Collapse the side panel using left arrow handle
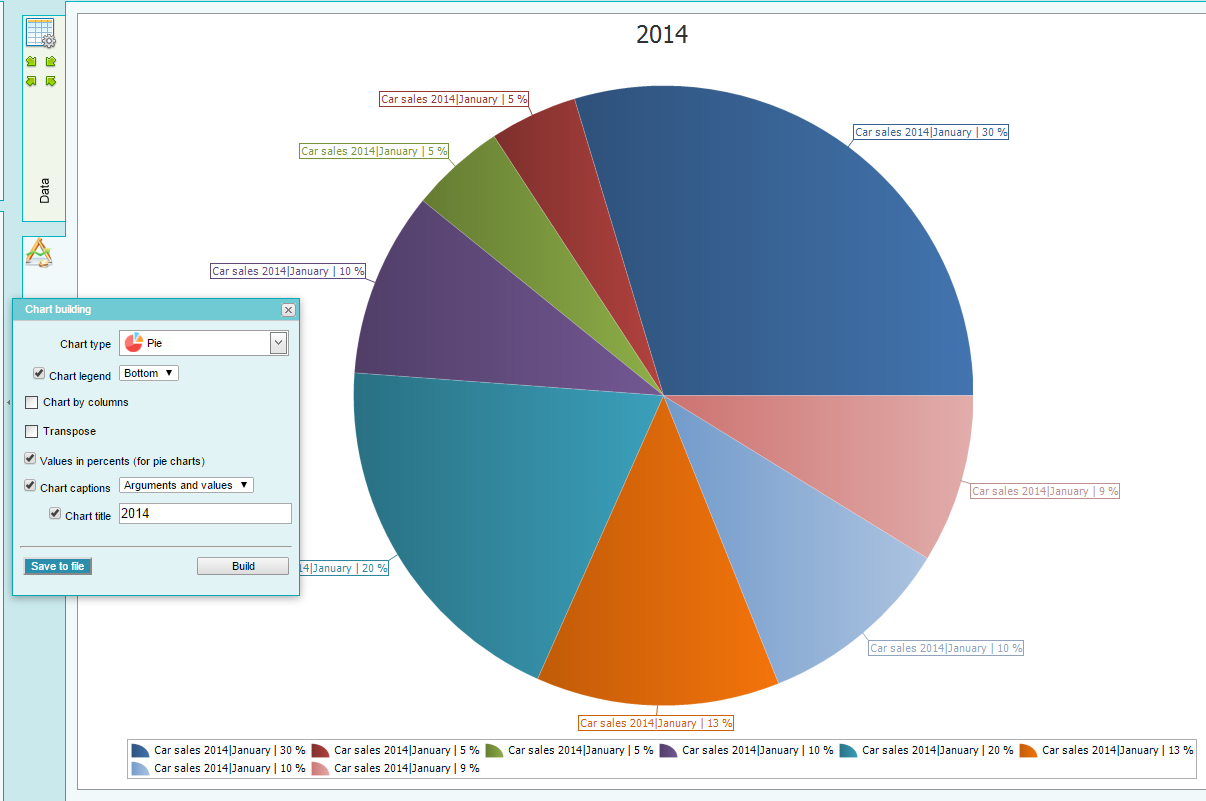The width and height of the screenshot is (1206, 801). [x=8, y=402]
